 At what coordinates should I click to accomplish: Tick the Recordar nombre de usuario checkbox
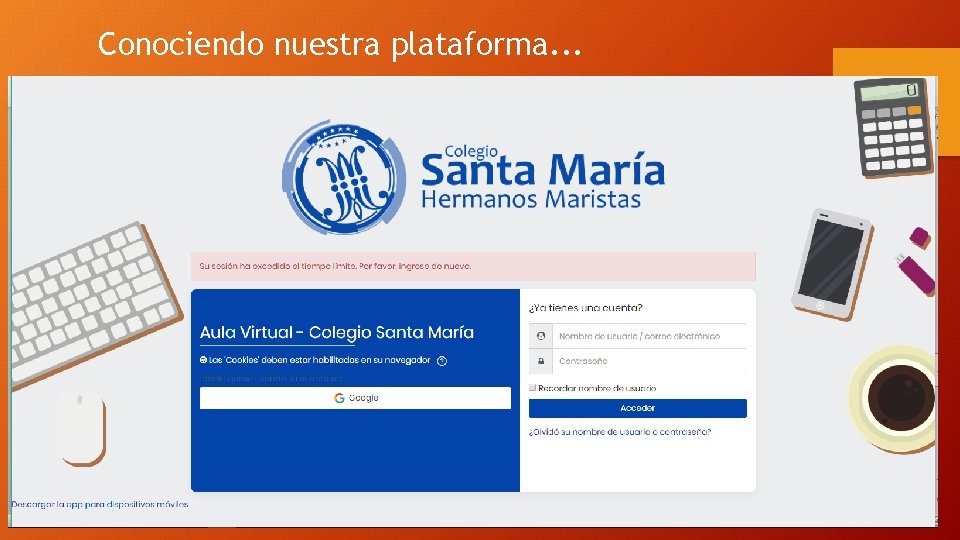tap(533, 388)
